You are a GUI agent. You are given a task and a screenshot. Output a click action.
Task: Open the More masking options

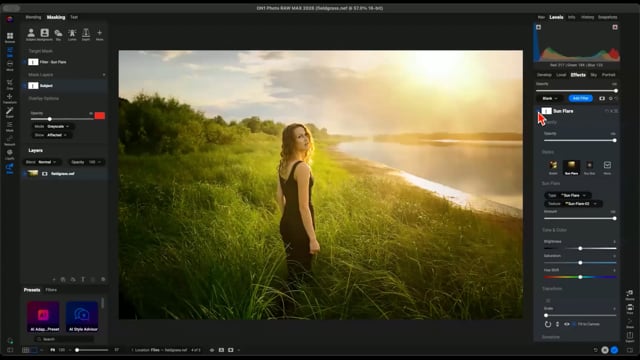pos(100,34)
